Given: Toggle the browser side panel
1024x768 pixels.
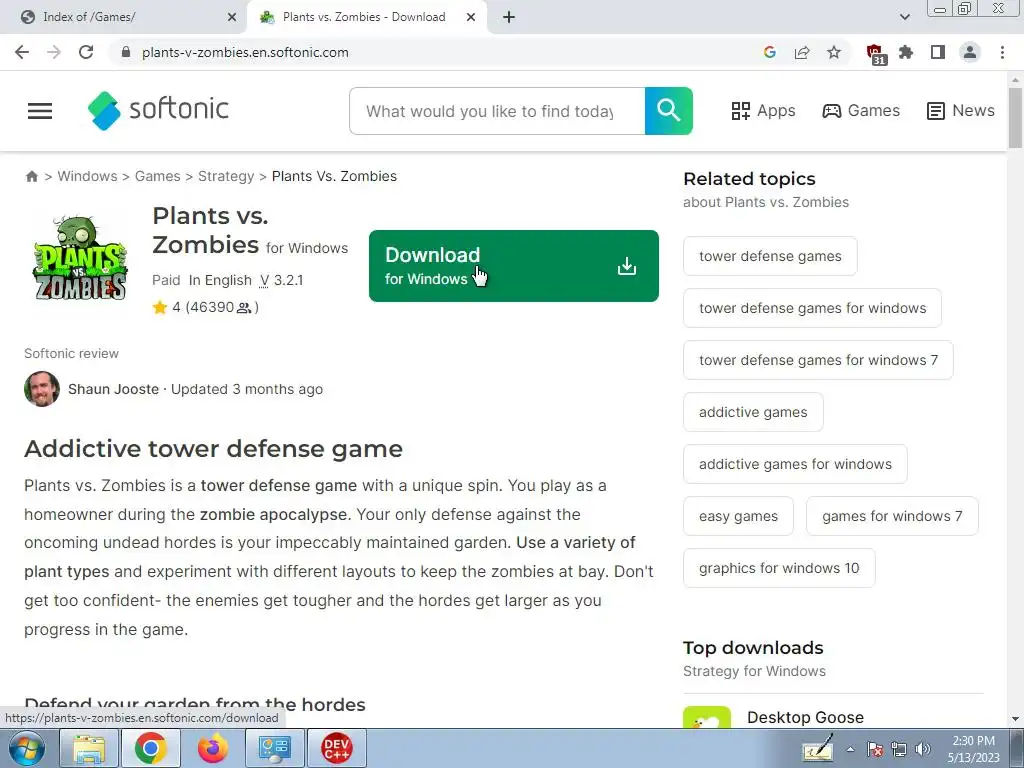Looking at the screenshot, I should click(x=938, y=52).
